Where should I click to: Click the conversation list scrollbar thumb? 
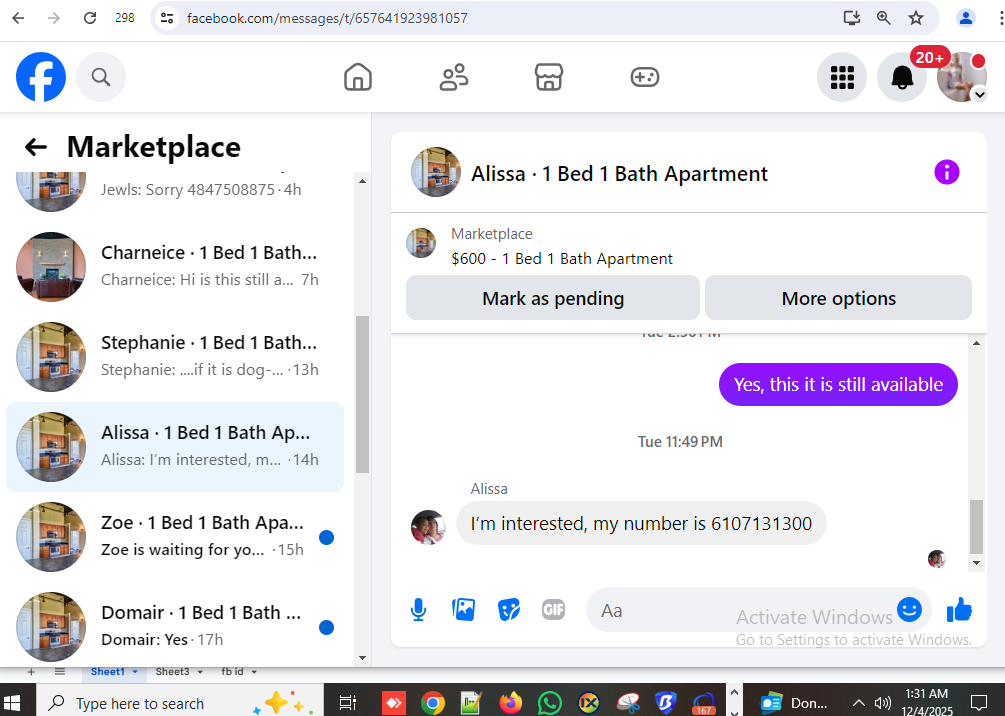[363, 394]
